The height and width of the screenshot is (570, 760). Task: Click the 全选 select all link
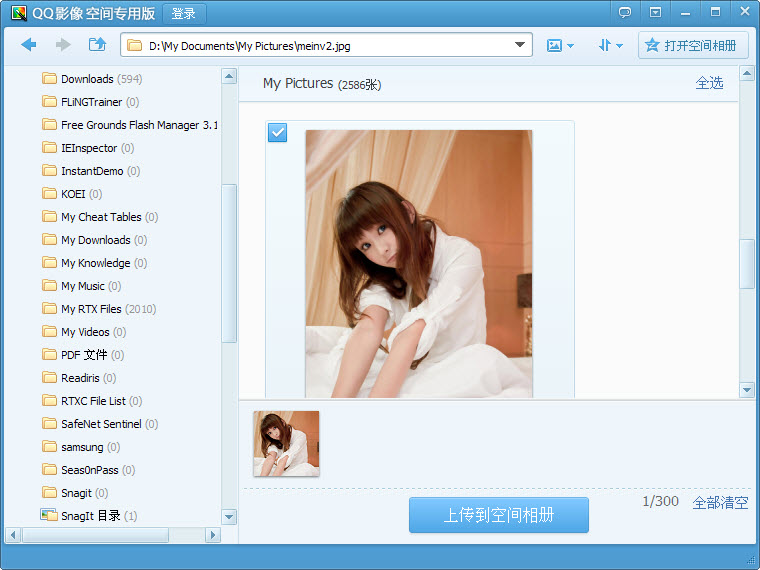pyautogui.click(x=709, y=83)
